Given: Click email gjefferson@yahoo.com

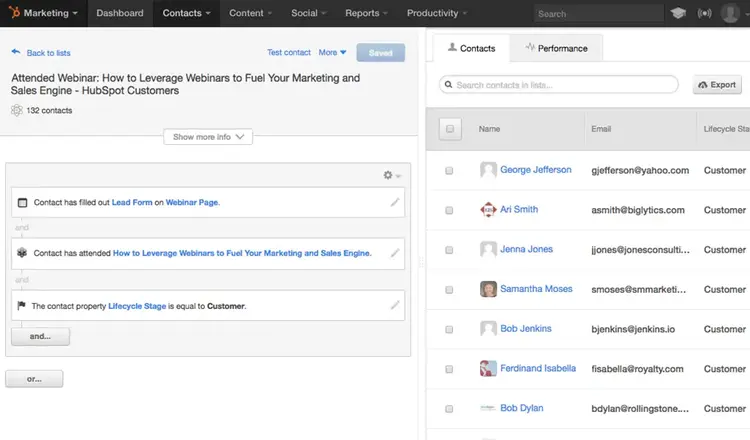Looking at the screenshot, I should click(x=640, y=170).
